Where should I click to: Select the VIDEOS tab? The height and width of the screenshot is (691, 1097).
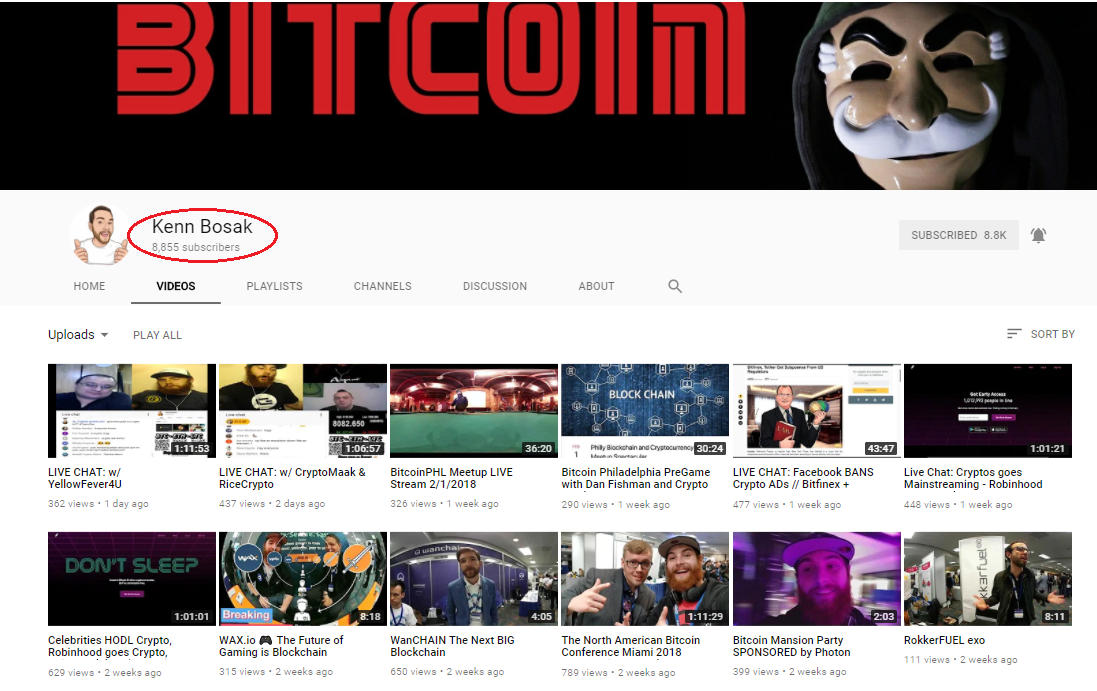[x=176, y=286]
